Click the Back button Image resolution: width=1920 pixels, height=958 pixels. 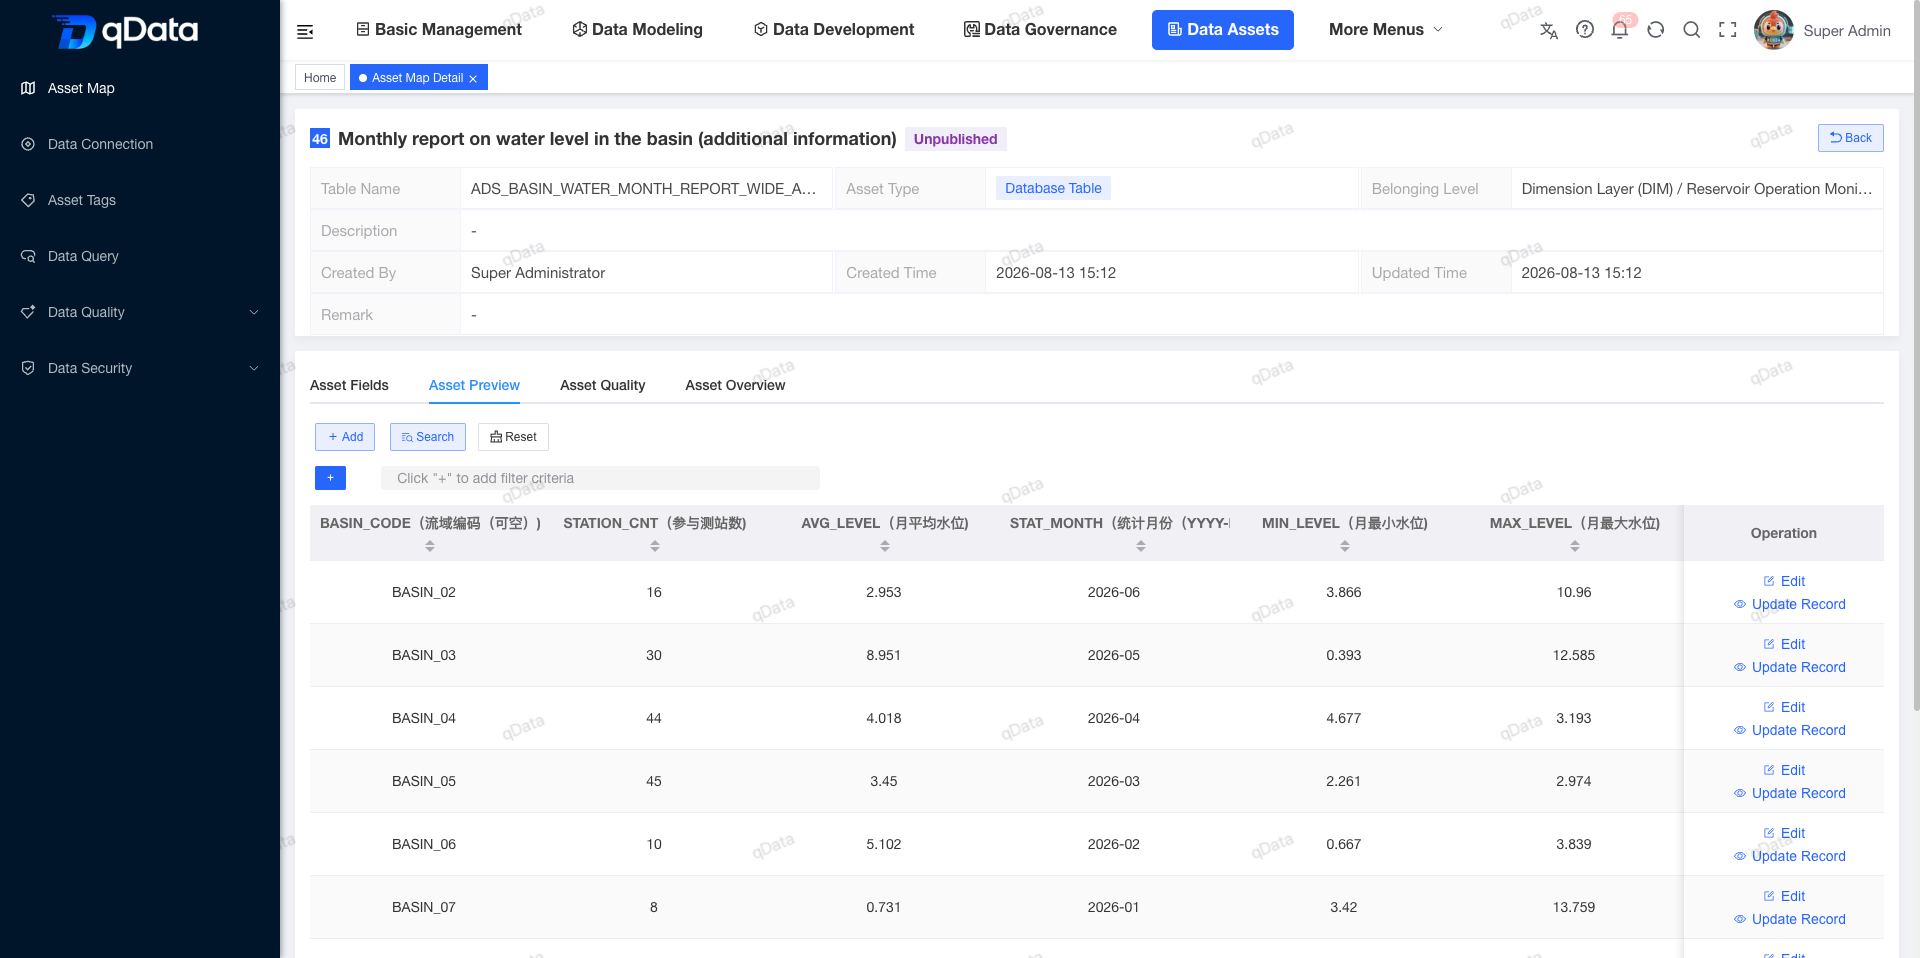click(x=1850, y=138)
